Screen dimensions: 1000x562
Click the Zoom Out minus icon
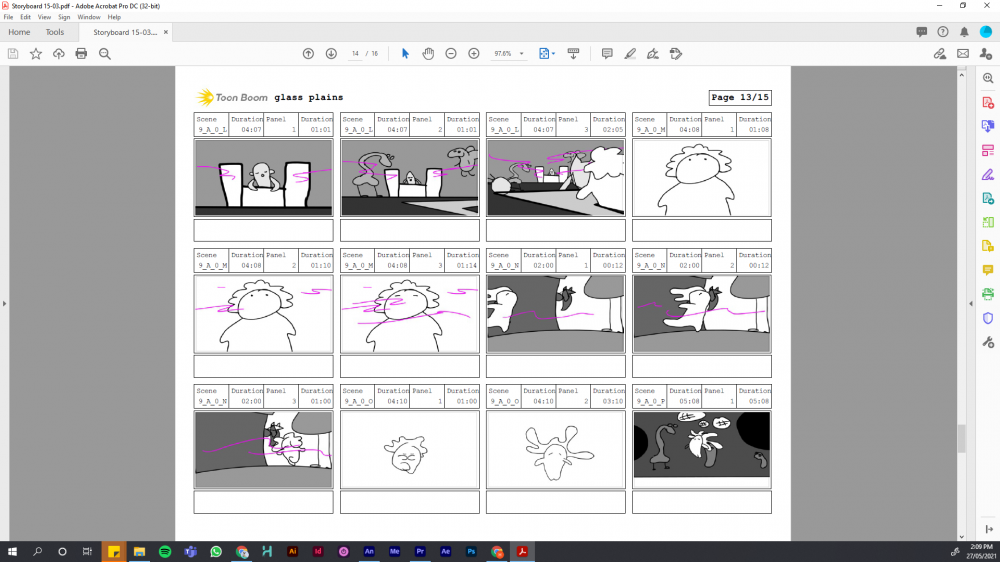click(451, 53)
